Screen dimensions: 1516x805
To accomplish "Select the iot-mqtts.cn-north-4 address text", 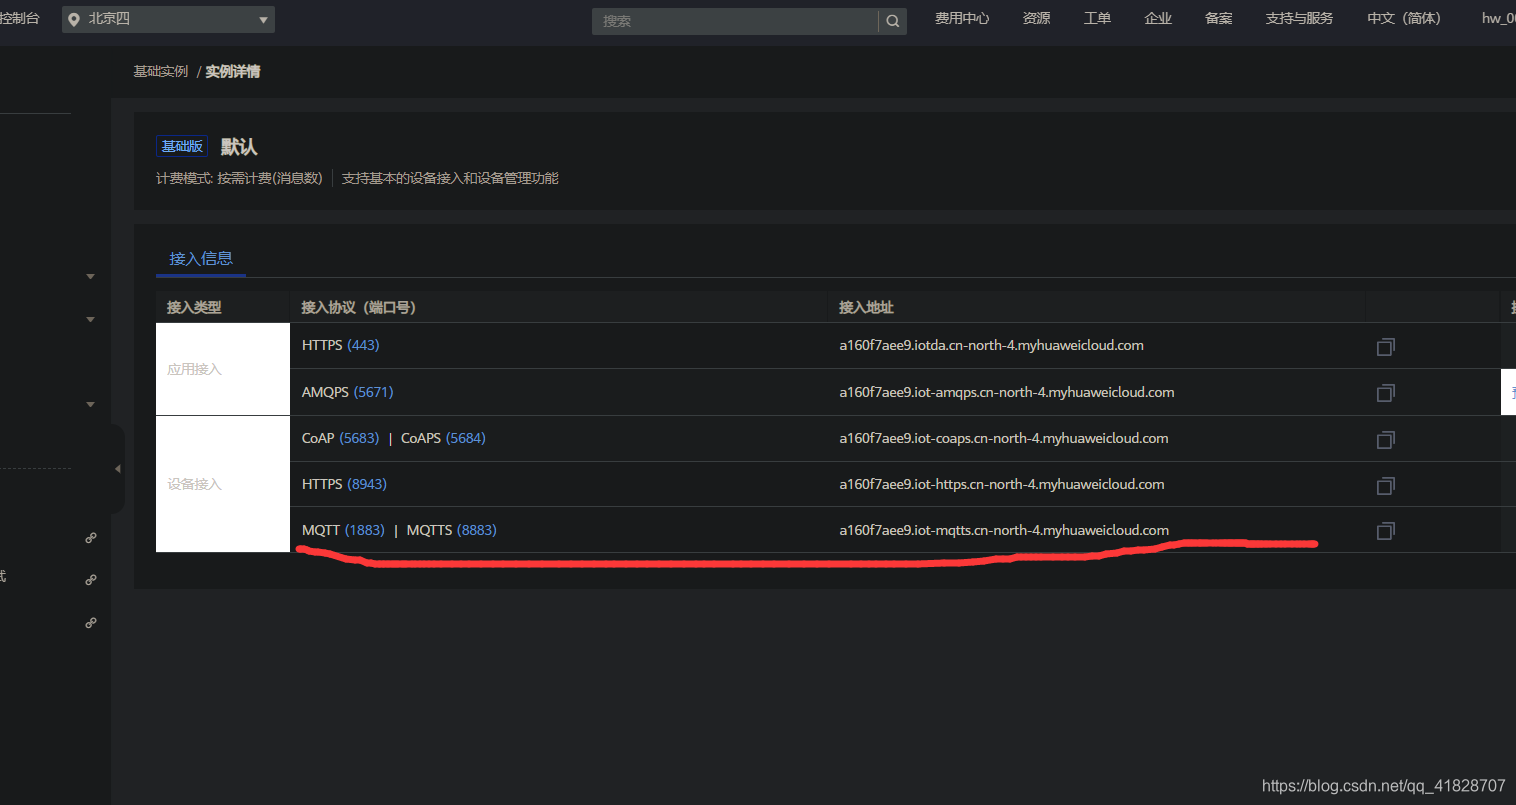I will [1004, 531].
